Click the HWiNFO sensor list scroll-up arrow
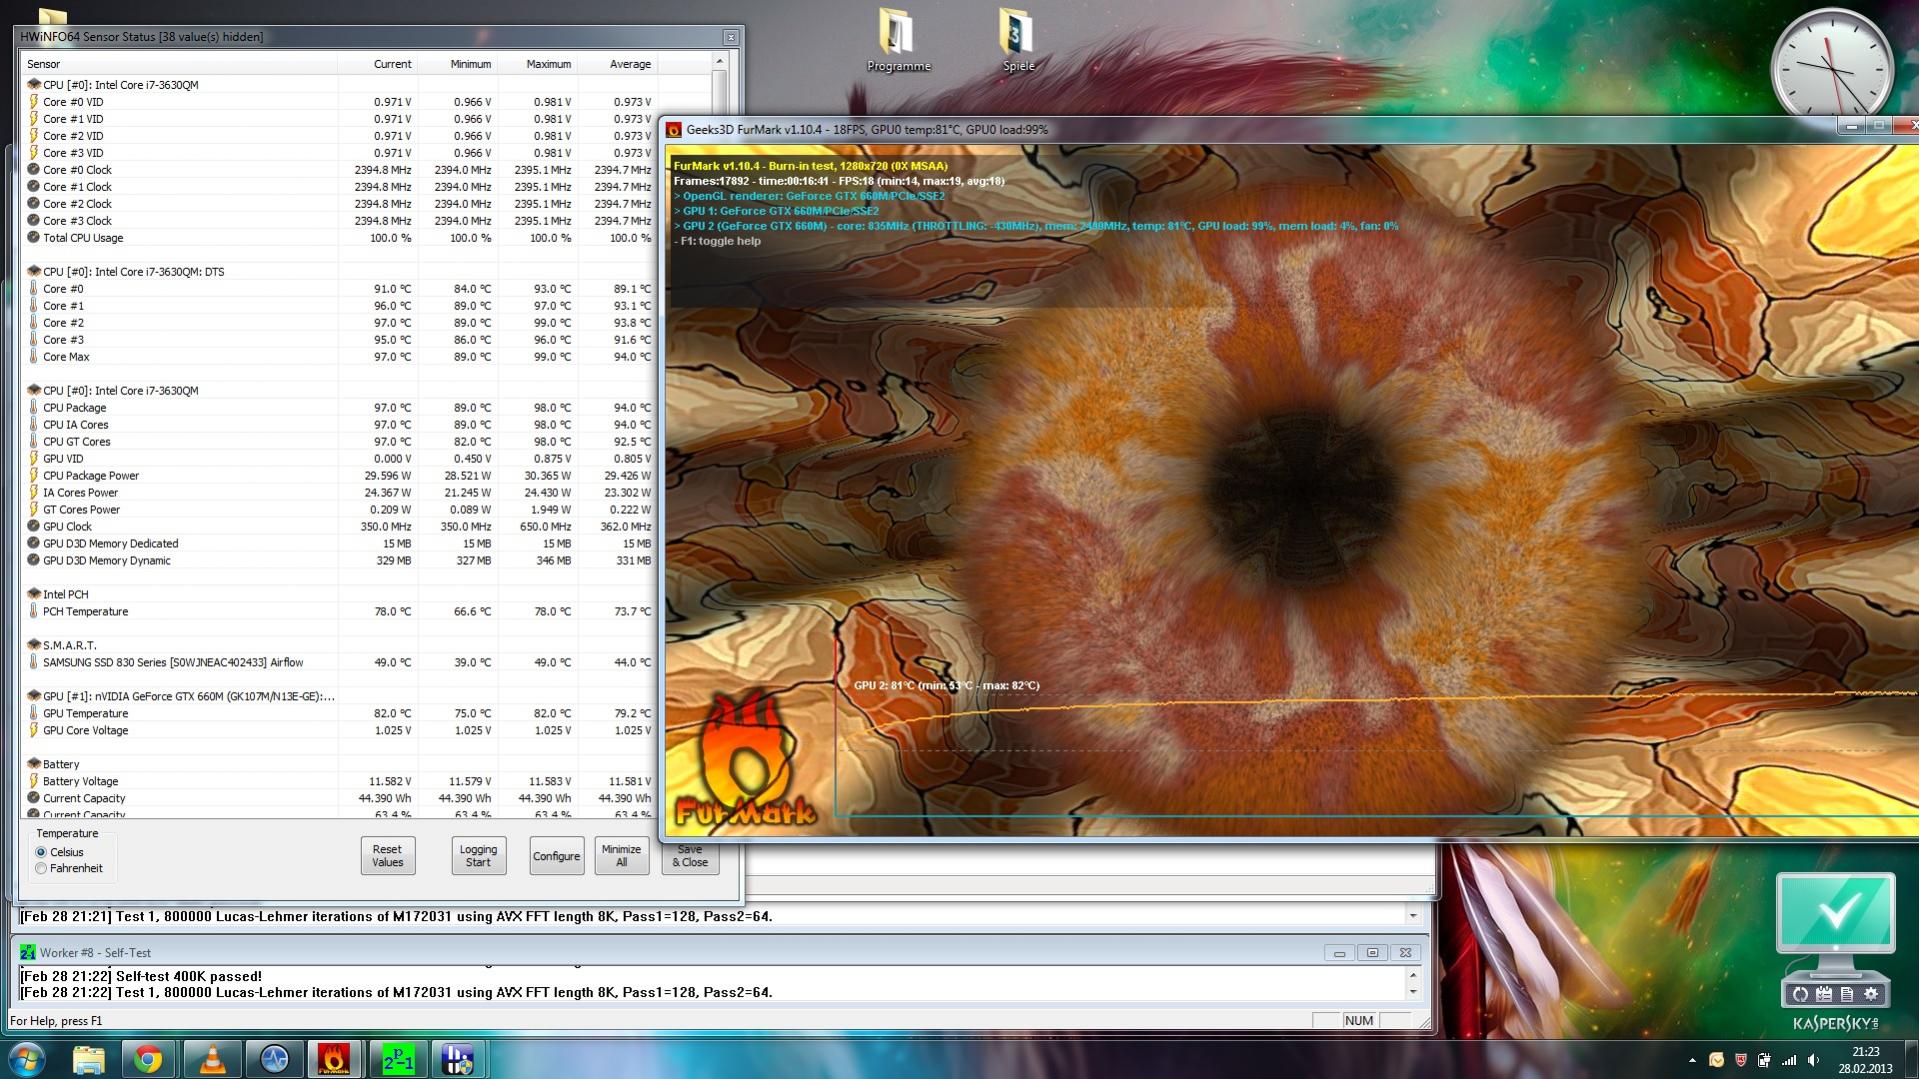 click(x=719, y=62)
